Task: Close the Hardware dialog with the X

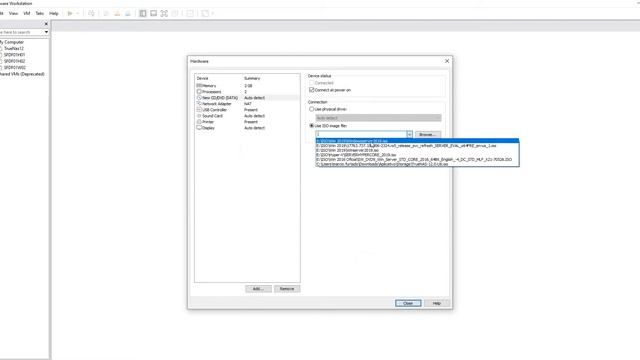Action: [447, 61]
